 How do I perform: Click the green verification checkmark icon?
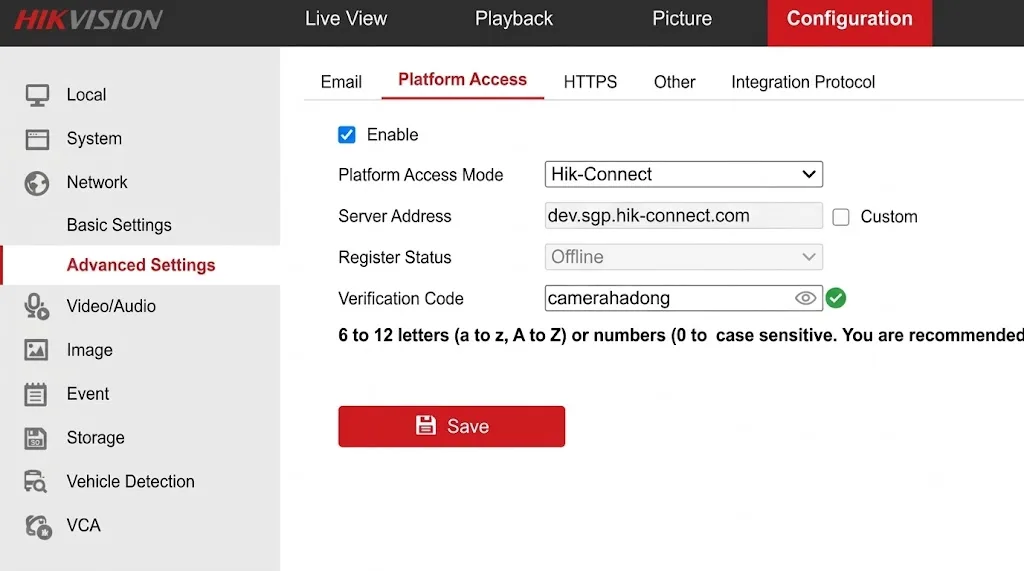tap(835, 298)
